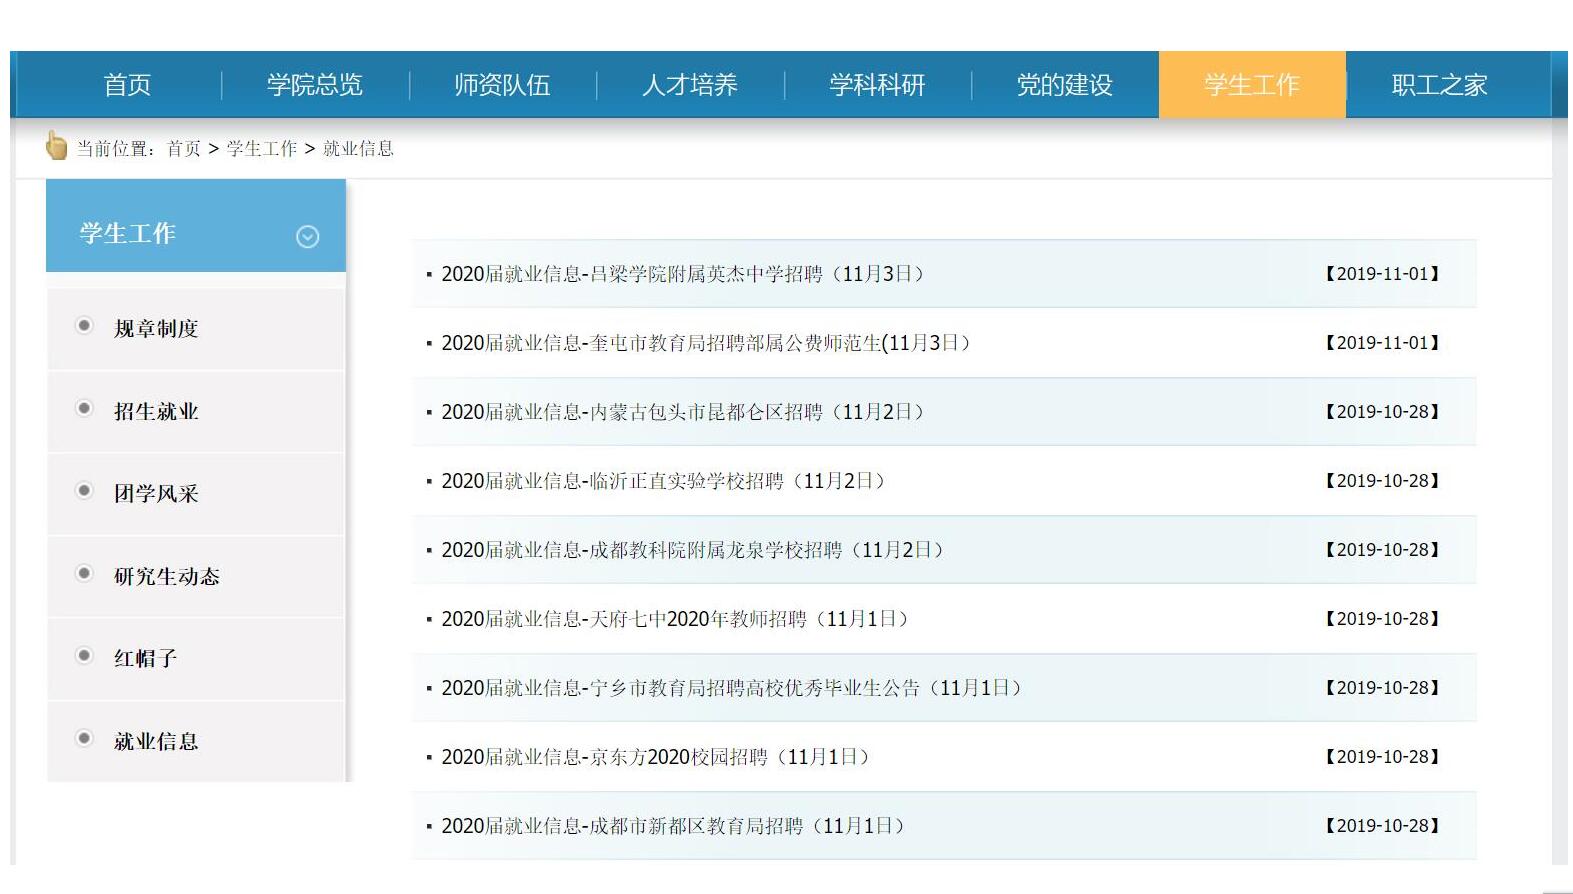This screenshot has width=1573, height=894.
Task: Go to 学科科研 in navigation bar
Action: tap(877, 85)
